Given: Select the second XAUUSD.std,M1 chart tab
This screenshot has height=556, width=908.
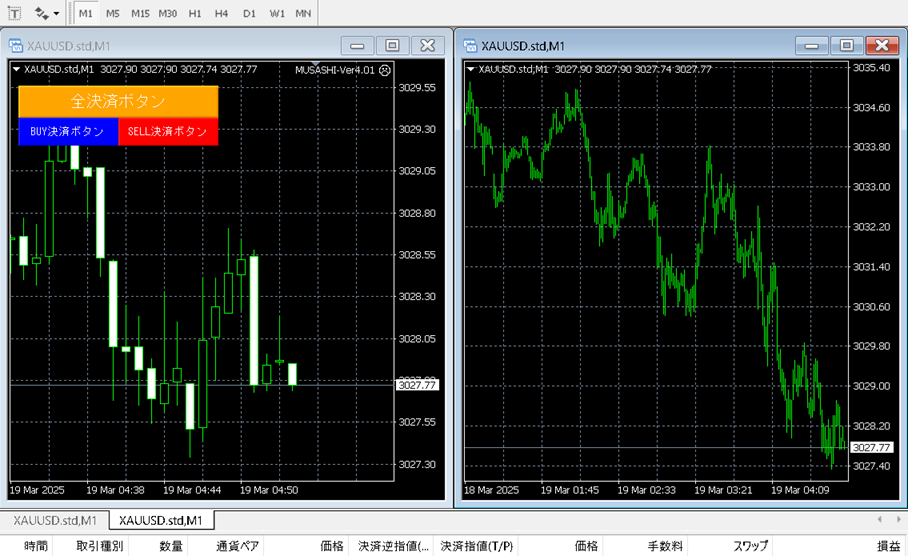Looking at the screenshot, I should [160, 521].
